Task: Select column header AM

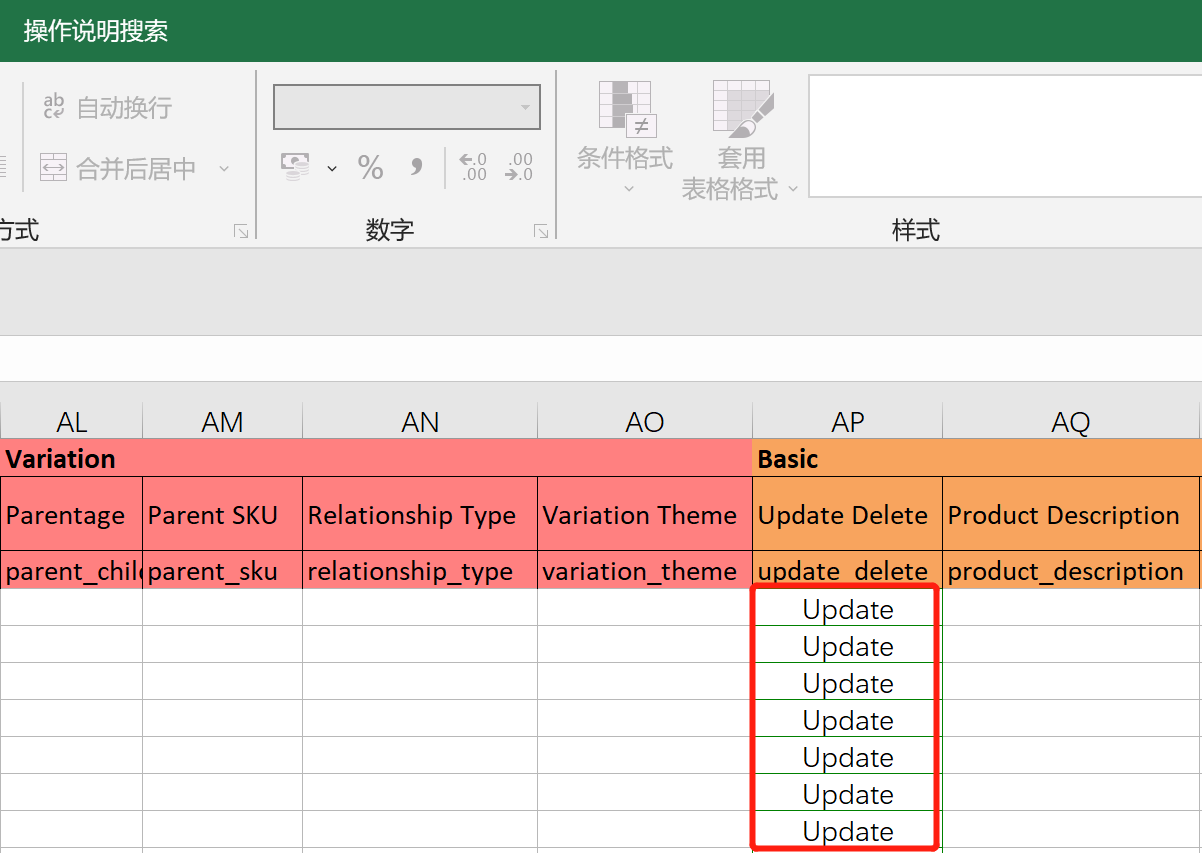Action: pos(222,422)
